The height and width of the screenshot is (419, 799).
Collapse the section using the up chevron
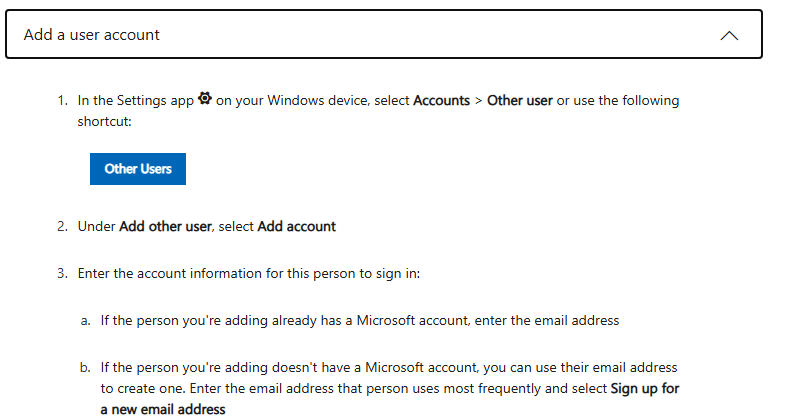(x=729, y=35)
